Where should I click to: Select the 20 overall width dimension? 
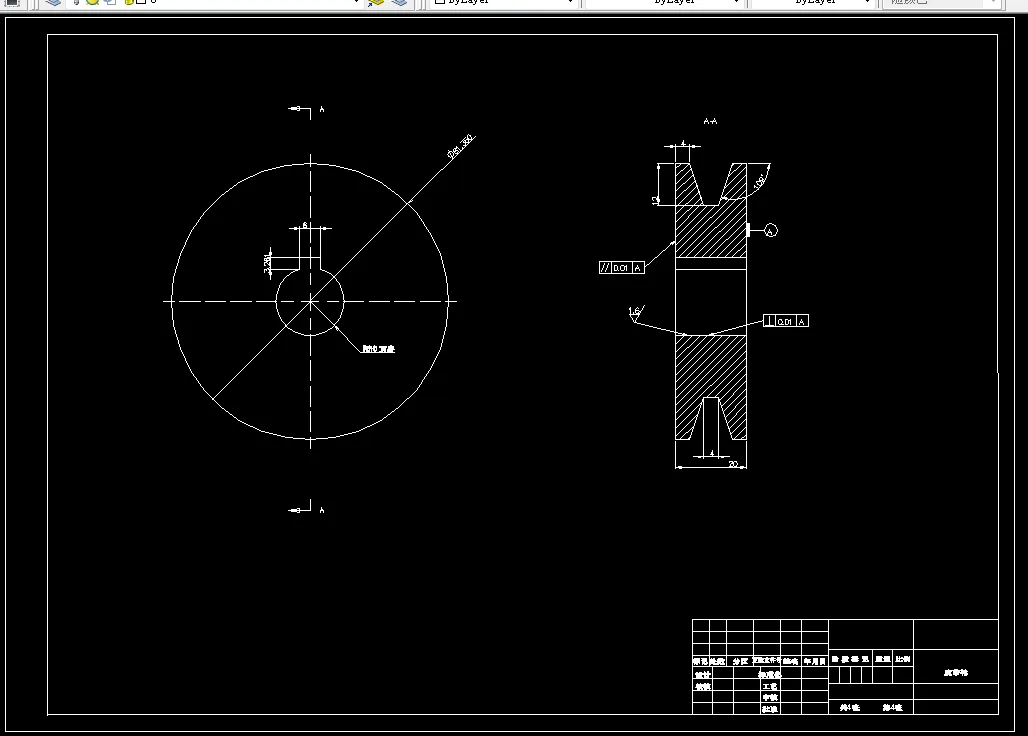pyautogui.click(x=733, y=463)
